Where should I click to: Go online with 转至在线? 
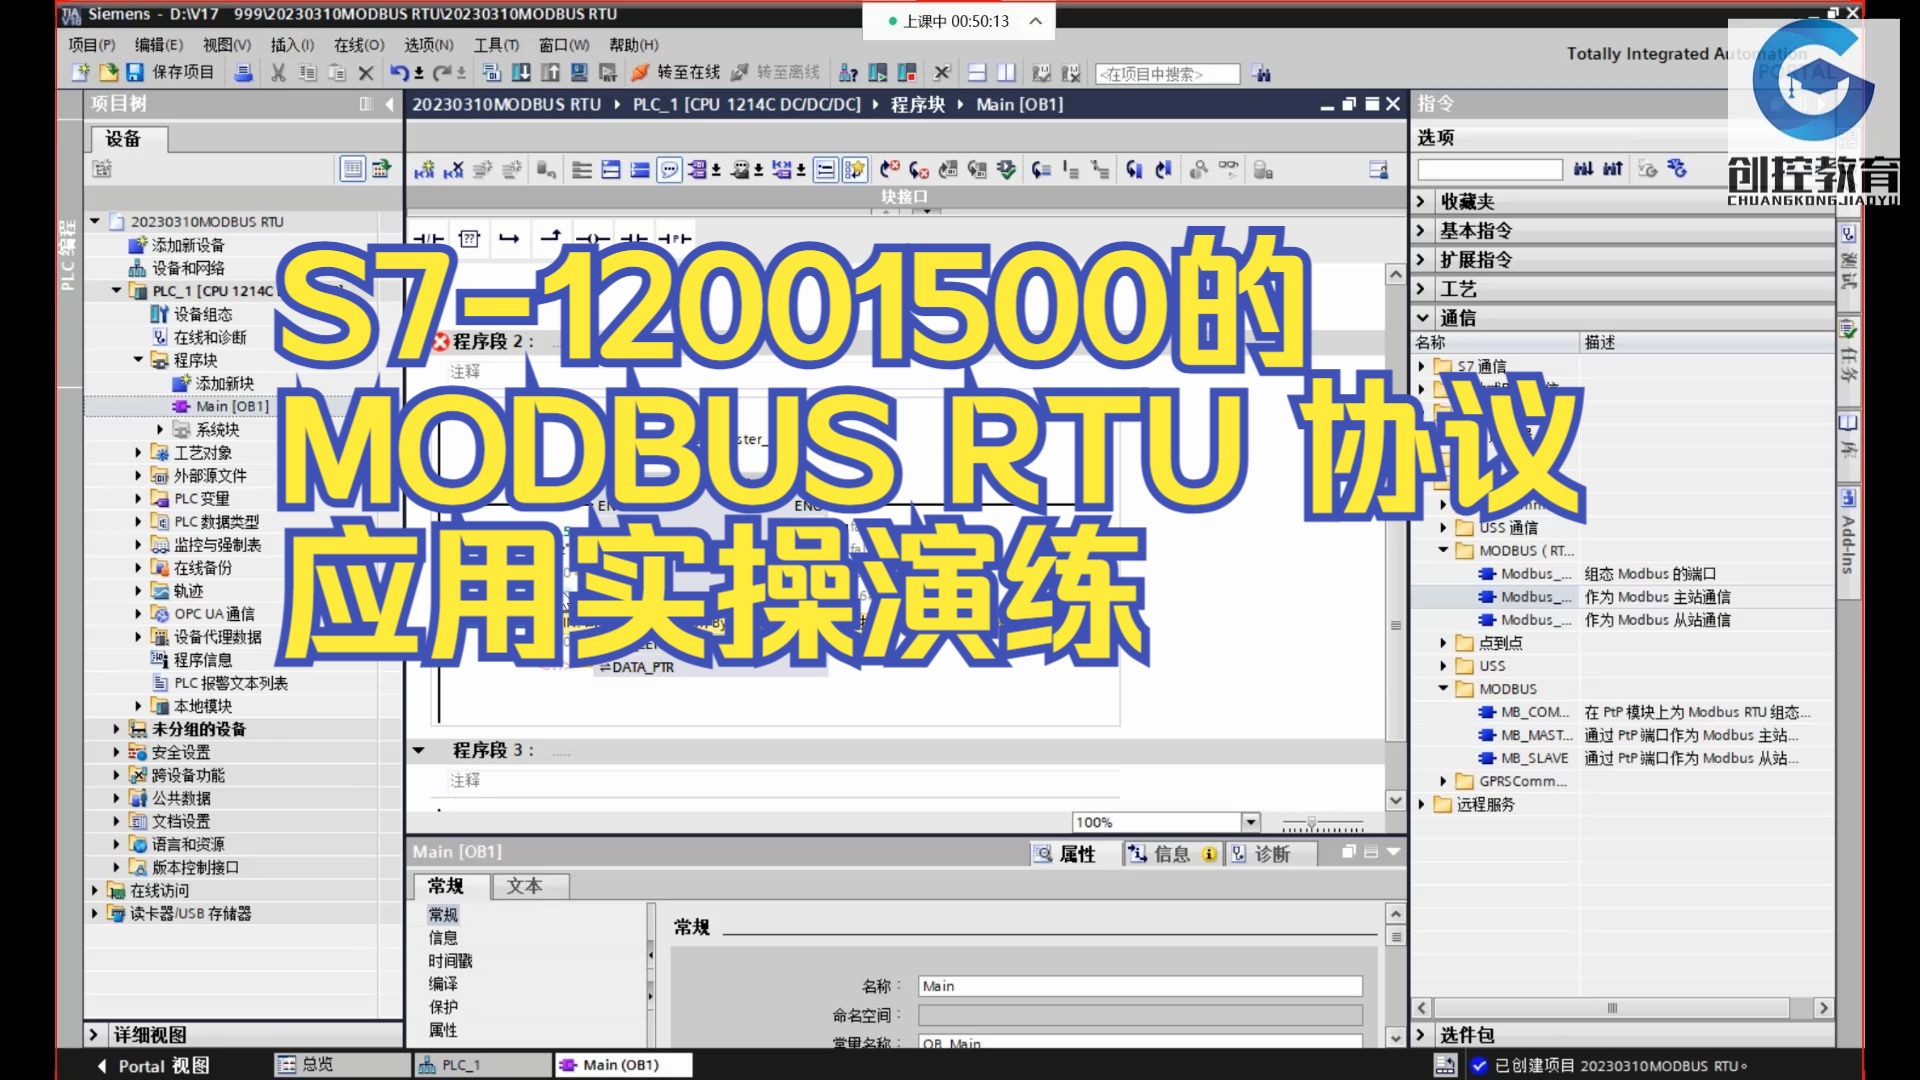tap(676, 73)
